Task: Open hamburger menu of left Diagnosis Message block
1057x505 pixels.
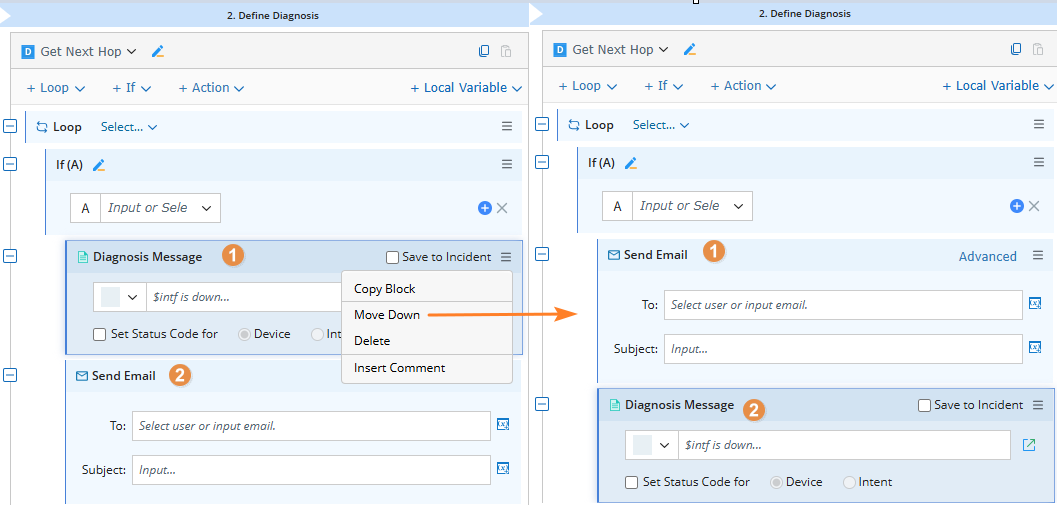Action: click(507, 257)
